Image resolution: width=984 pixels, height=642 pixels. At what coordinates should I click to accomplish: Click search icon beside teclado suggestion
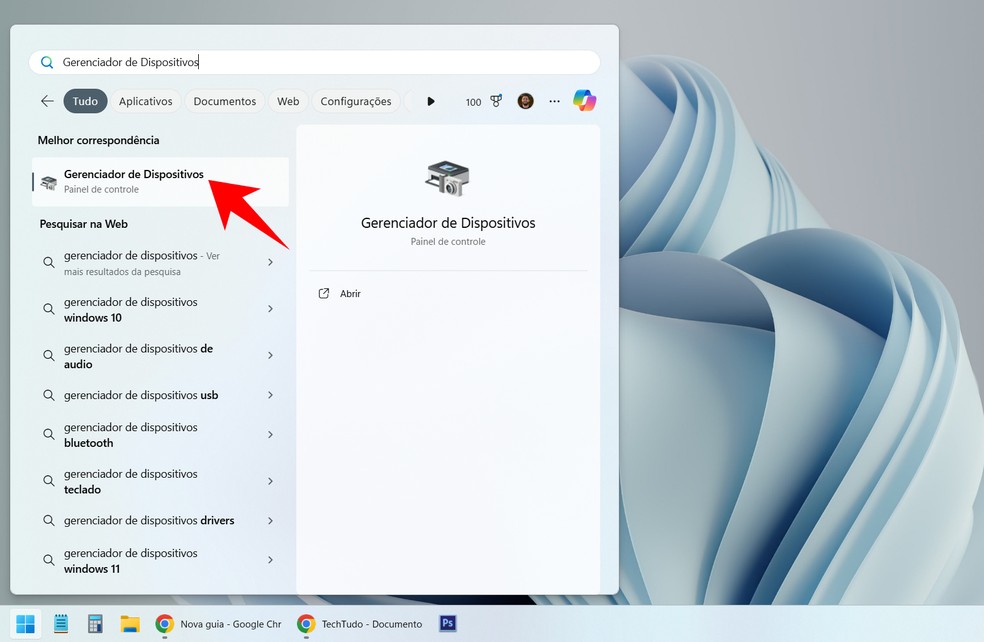(48, 481)
